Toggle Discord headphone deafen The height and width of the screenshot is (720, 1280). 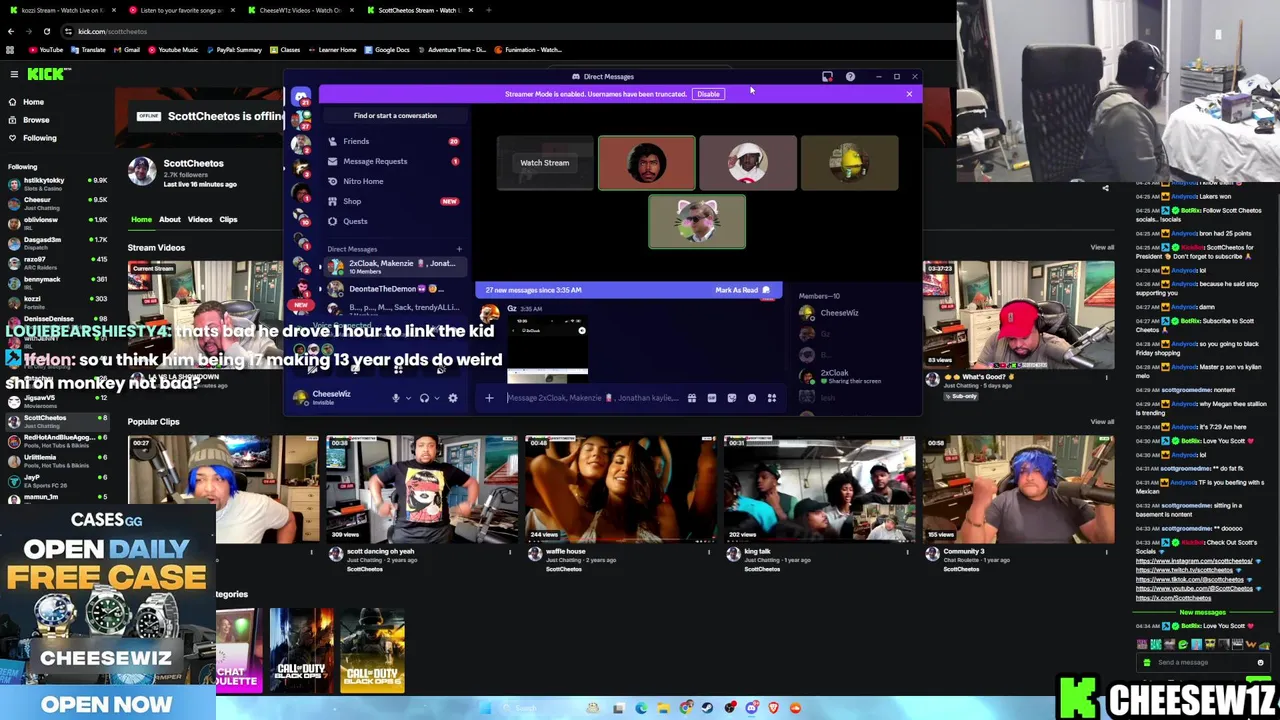(424, 398)
